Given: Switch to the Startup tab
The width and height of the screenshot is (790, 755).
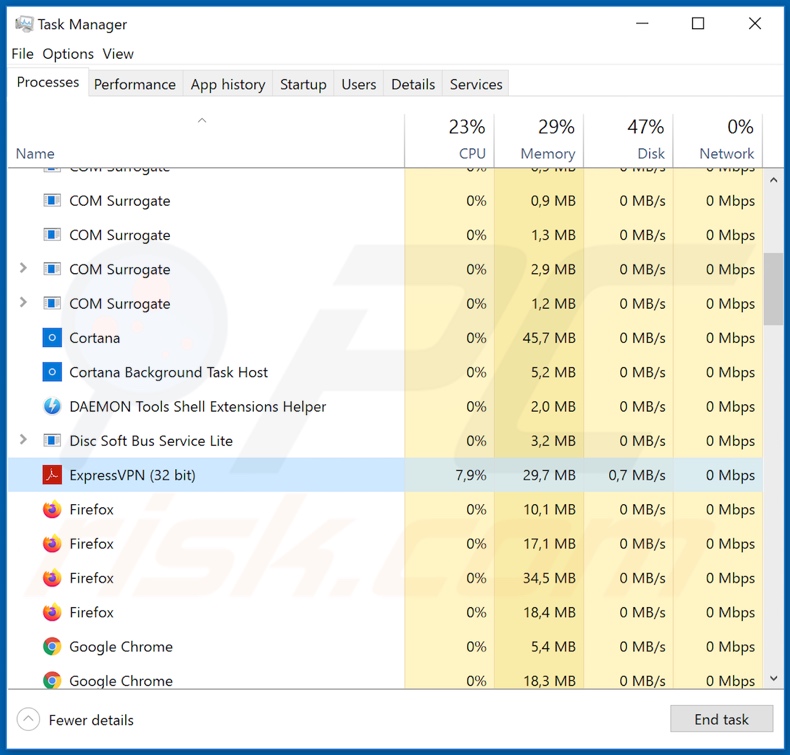Looking at the screenshot, I should tap(303, 84).
